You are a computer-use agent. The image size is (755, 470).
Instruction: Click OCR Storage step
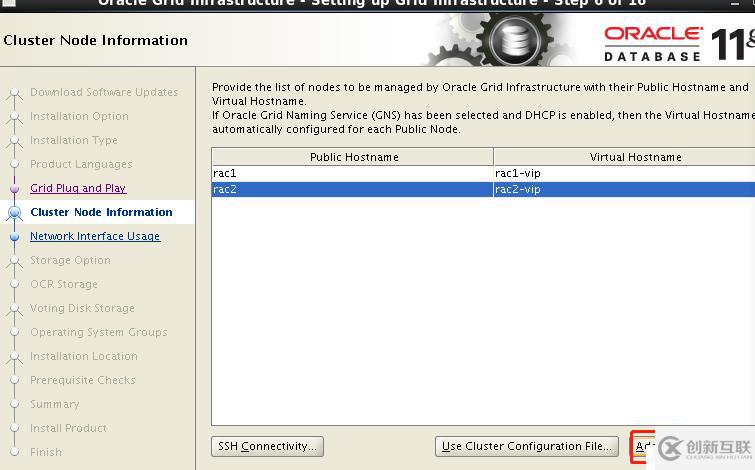[64, 284]
